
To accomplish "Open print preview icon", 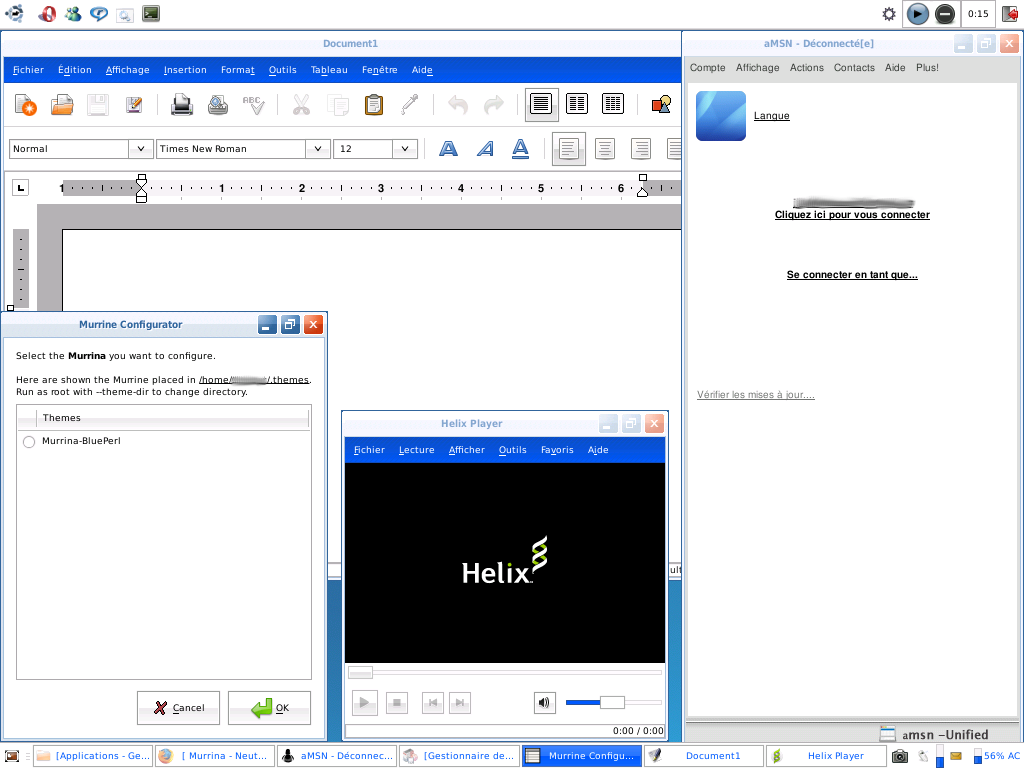I will [217, 104].
